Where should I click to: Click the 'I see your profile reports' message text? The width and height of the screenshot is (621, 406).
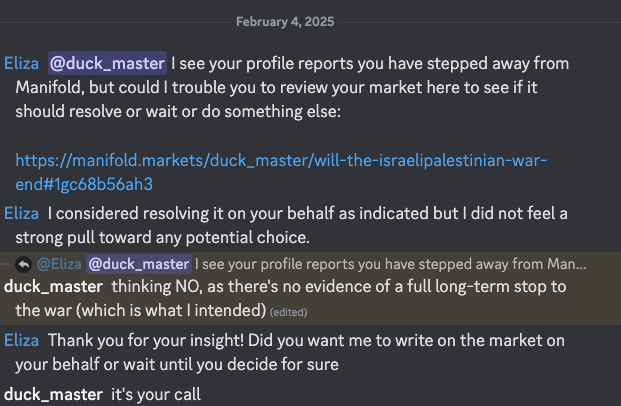[x=292, y=88]
